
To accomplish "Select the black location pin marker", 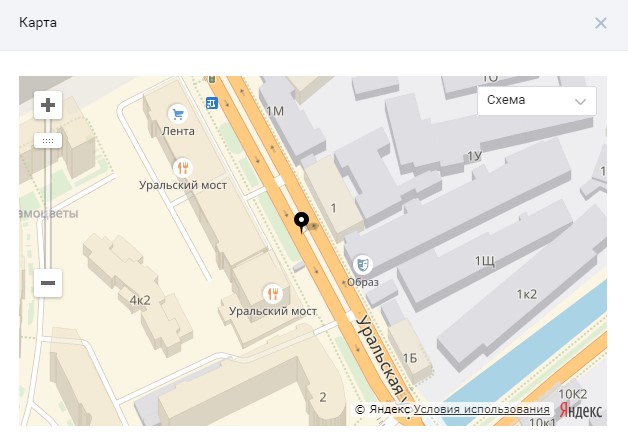I will tap(302, 221).
